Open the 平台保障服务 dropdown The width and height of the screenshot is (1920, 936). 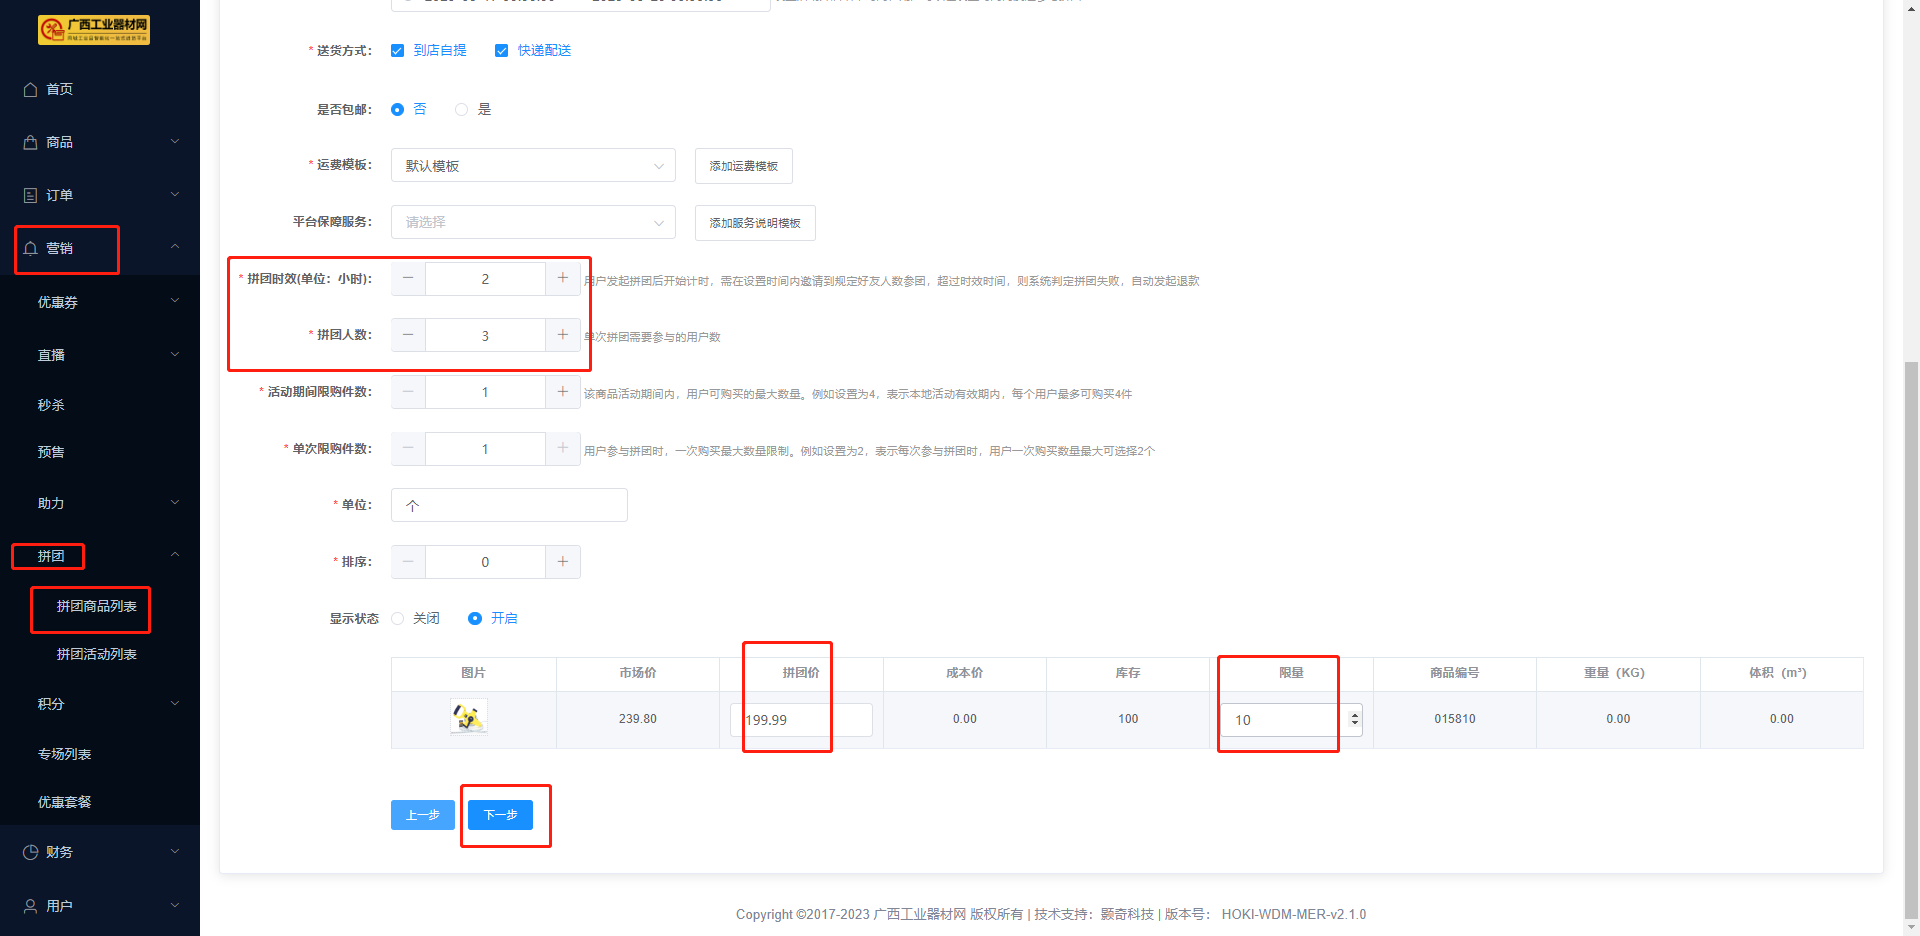coord(533,222)
